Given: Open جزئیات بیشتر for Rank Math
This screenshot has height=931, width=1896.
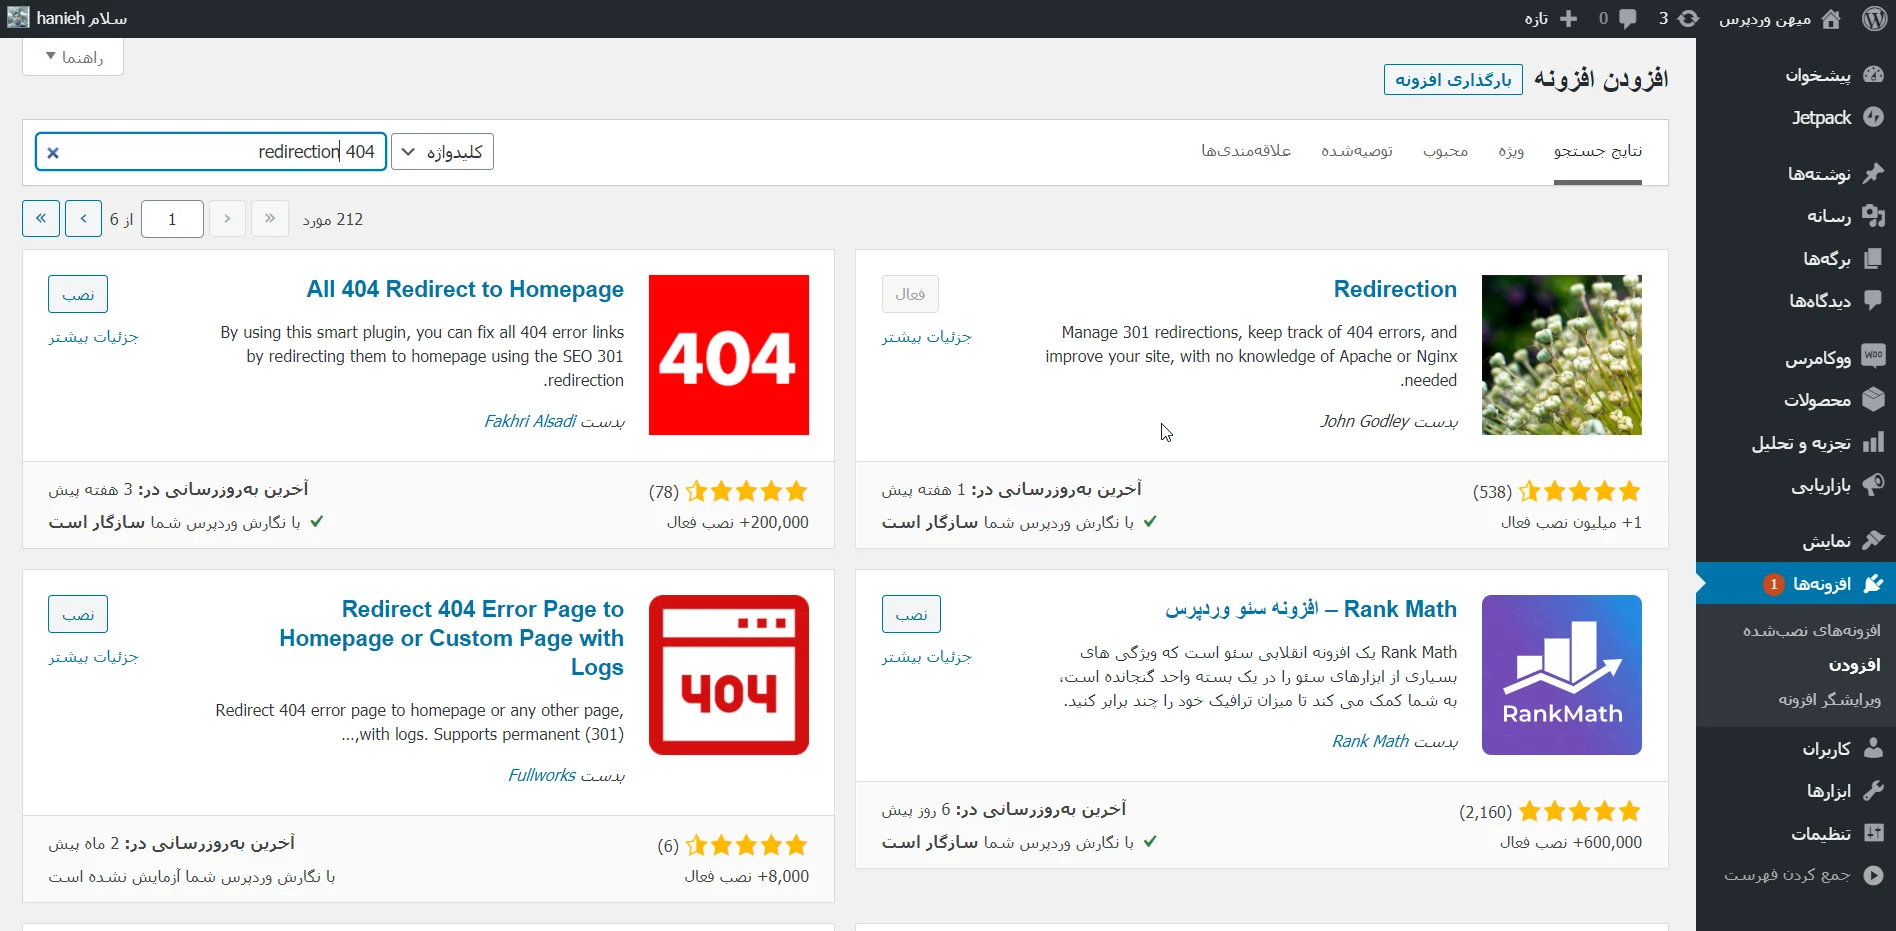Looking at the screenshot, I should point(926,657).
